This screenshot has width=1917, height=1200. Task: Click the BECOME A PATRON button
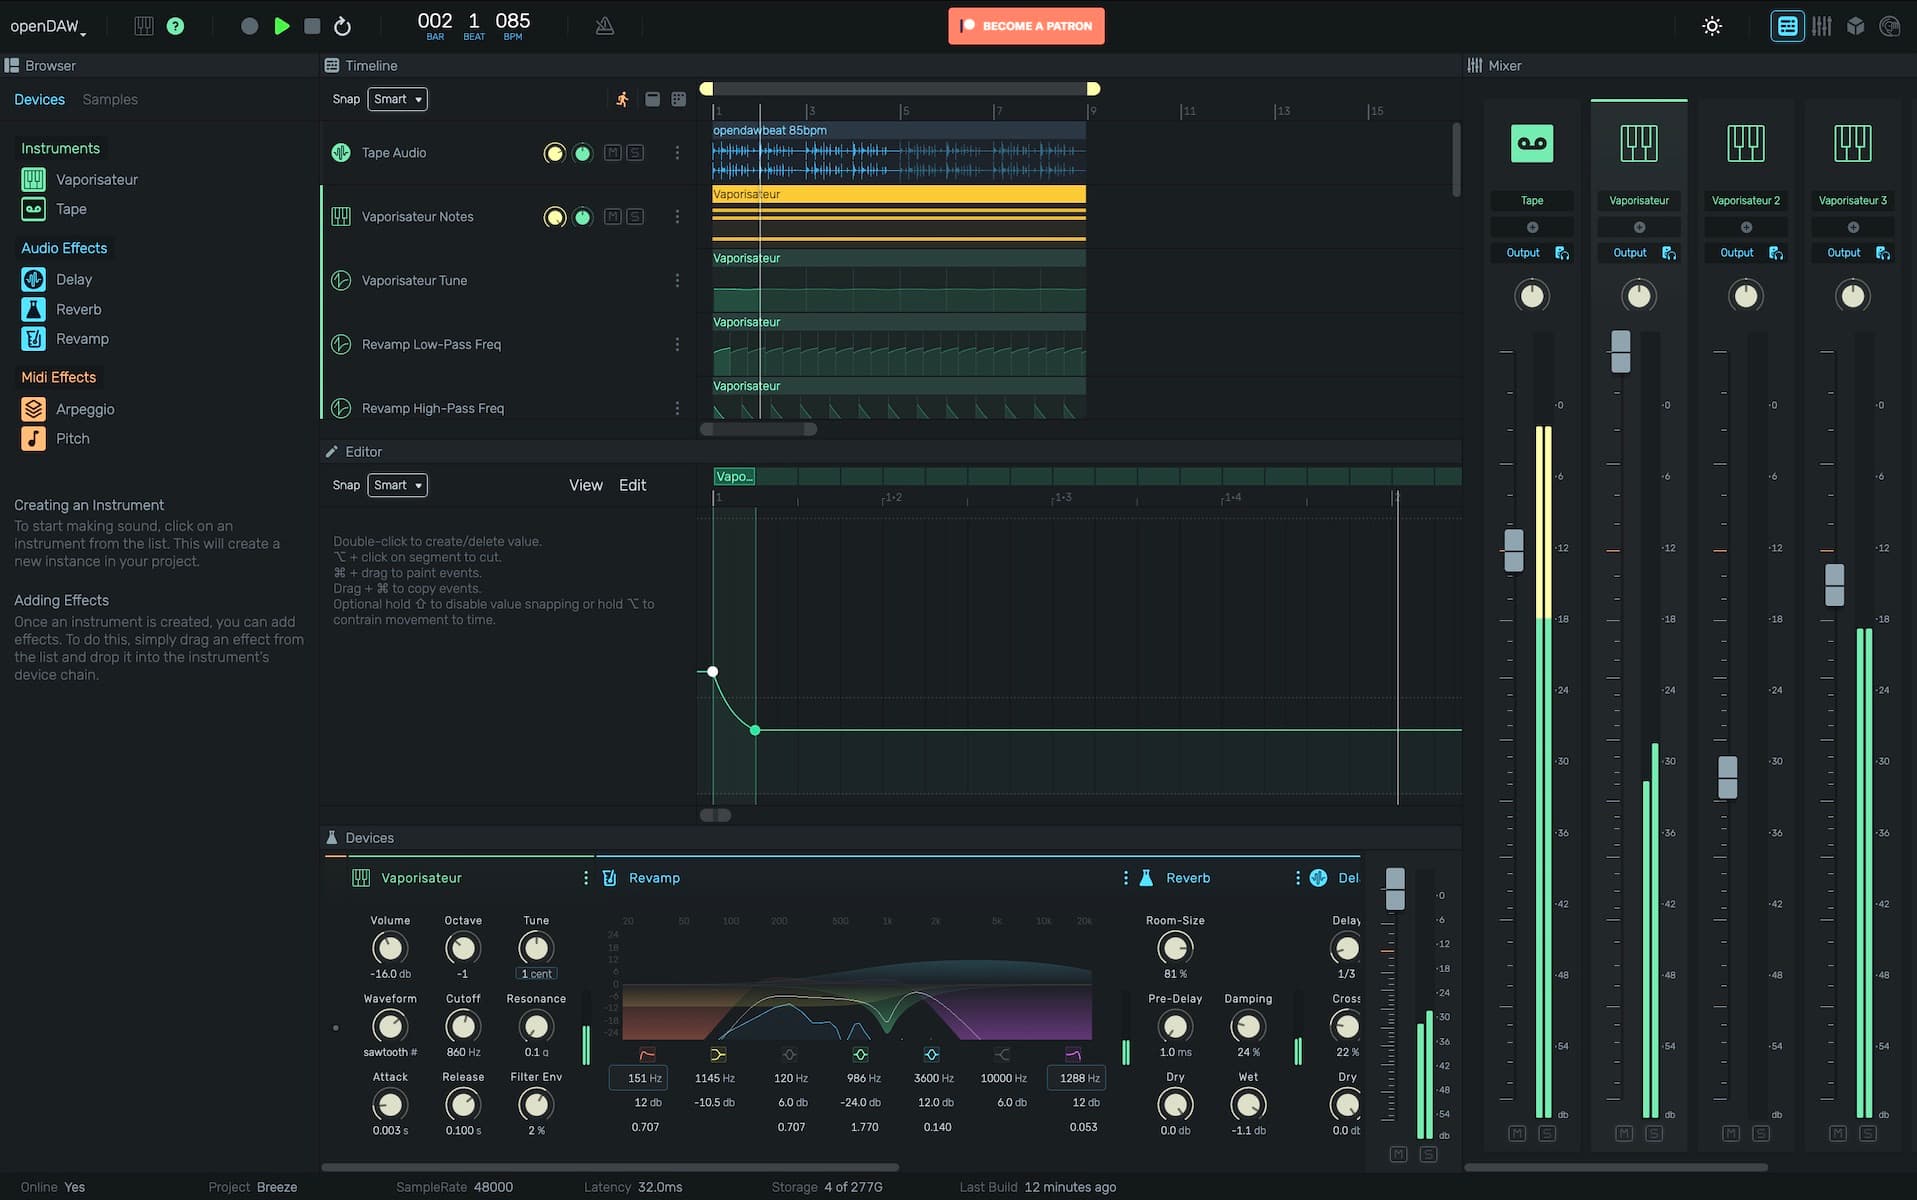click(x=1026, y=26)
